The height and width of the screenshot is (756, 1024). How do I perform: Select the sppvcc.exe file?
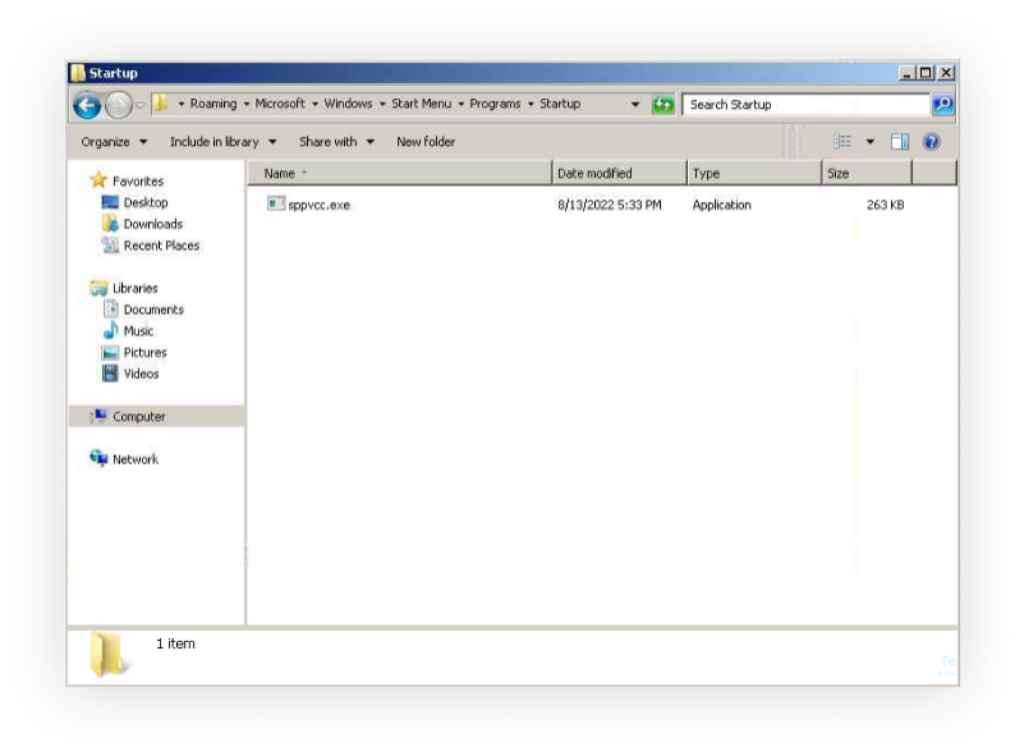[x=319, y=205]
